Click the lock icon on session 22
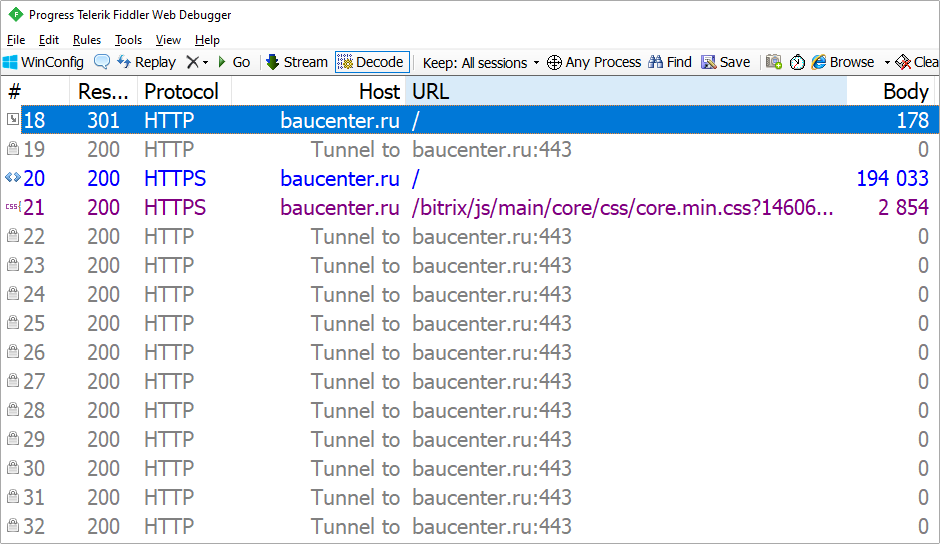Viewport: 940px width, 544px height. 13,235
